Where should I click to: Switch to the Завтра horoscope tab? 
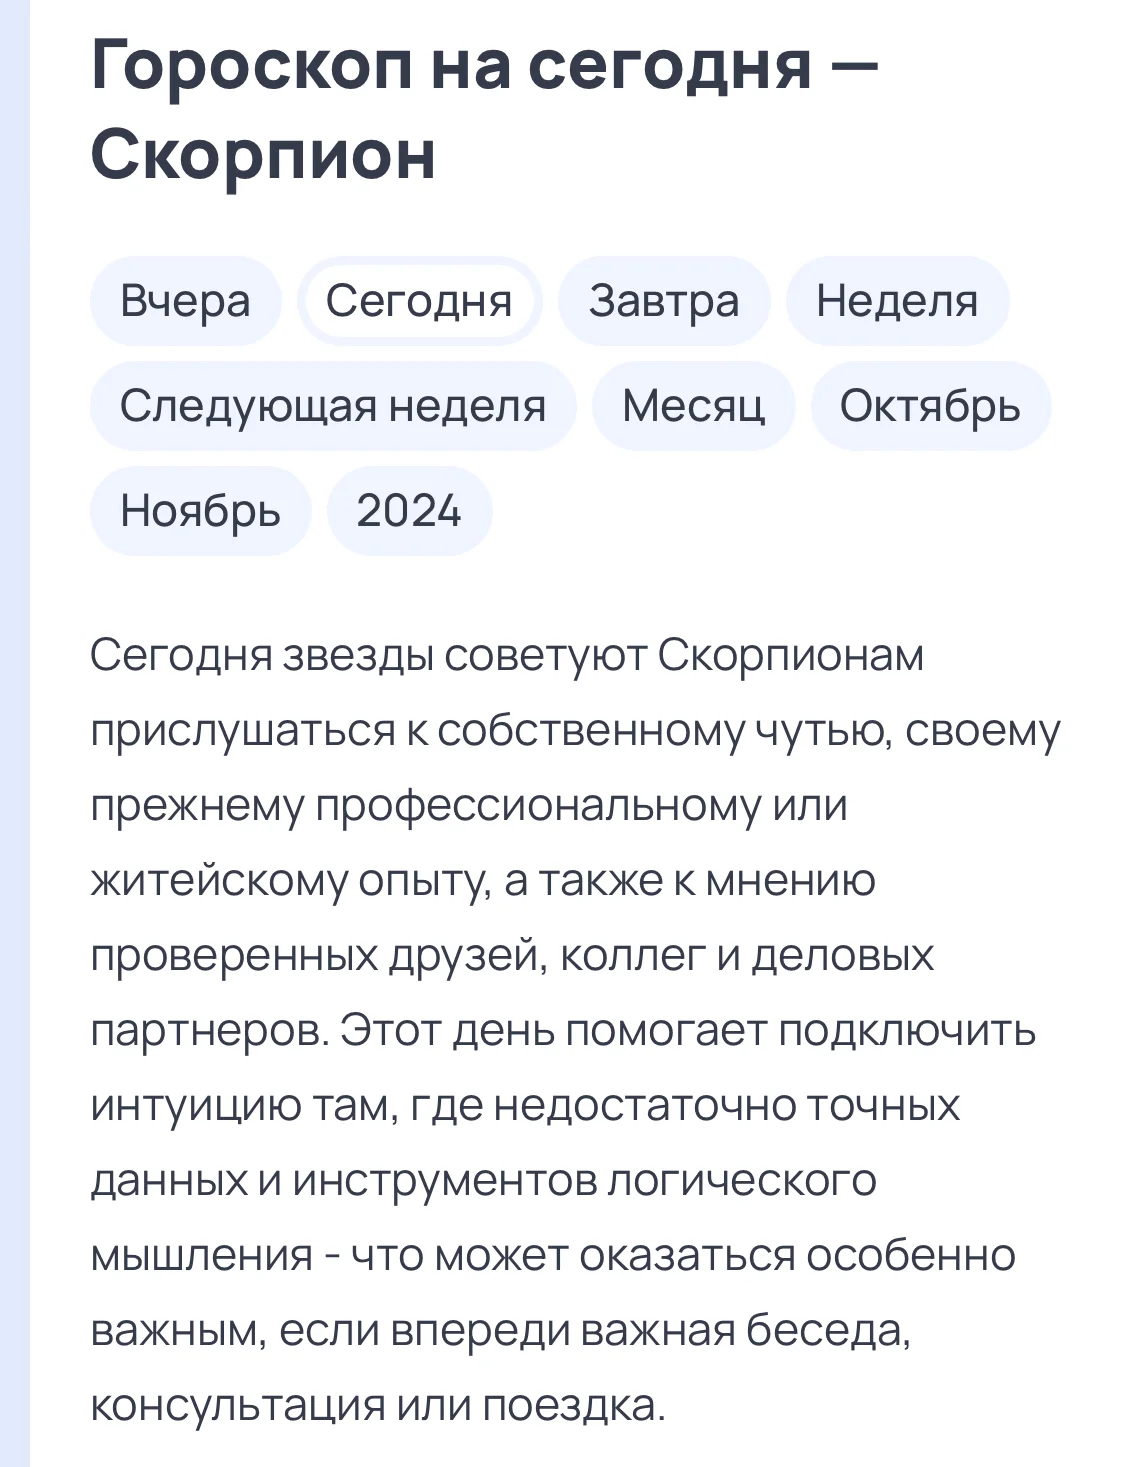[x=664, y=301]
